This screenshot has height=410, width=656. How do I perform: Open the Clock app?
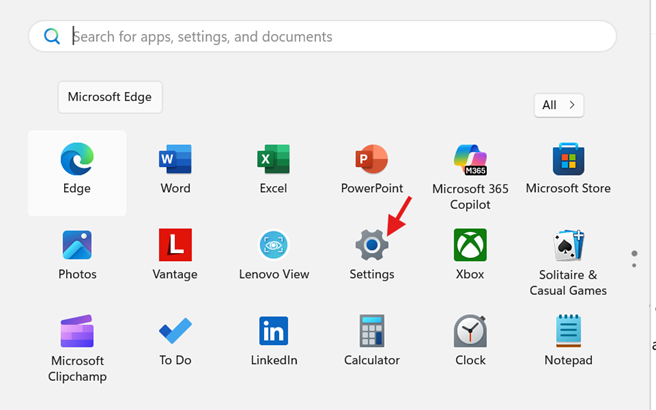[x=470, y=332]
